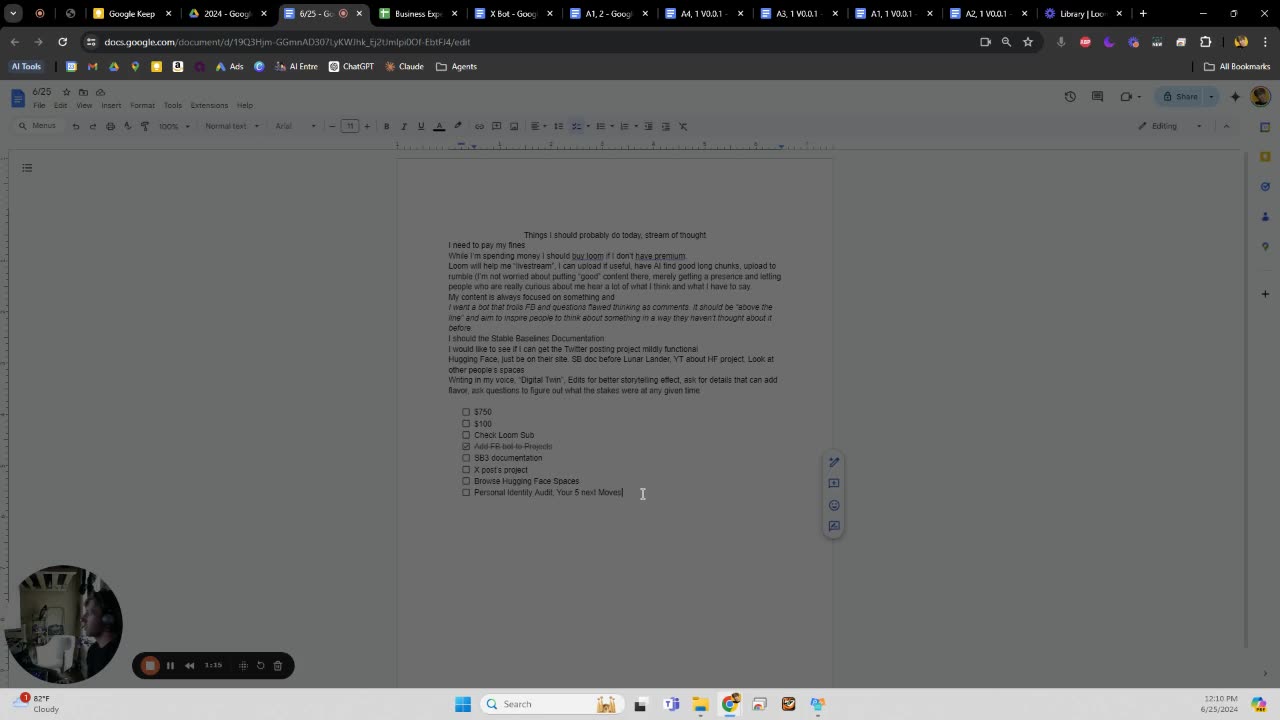Open the Gemini sparkle icon
The width and height of the screenshot is (1280, 720).
(x=1235, y=97)
